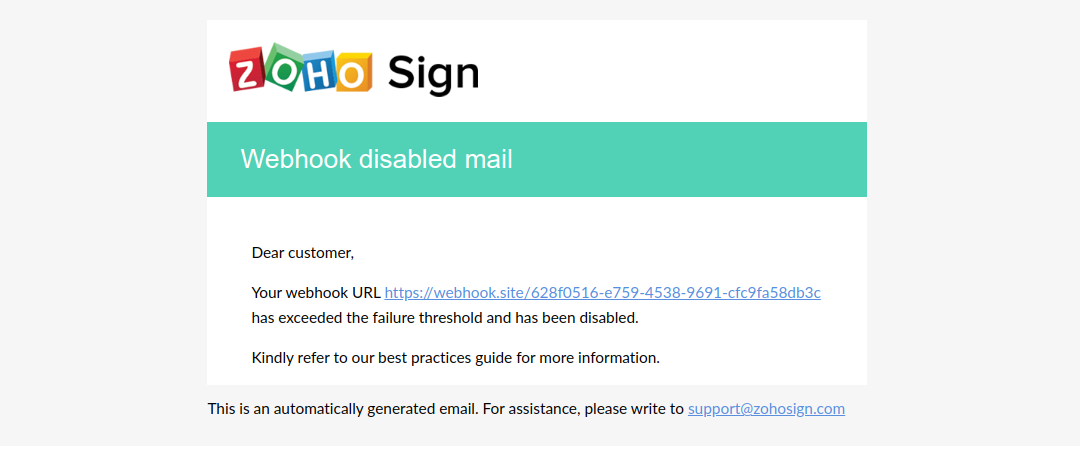1080x451 pixels.
Task: Click the green O block in Zoho logo
Action: coord(282,67)
